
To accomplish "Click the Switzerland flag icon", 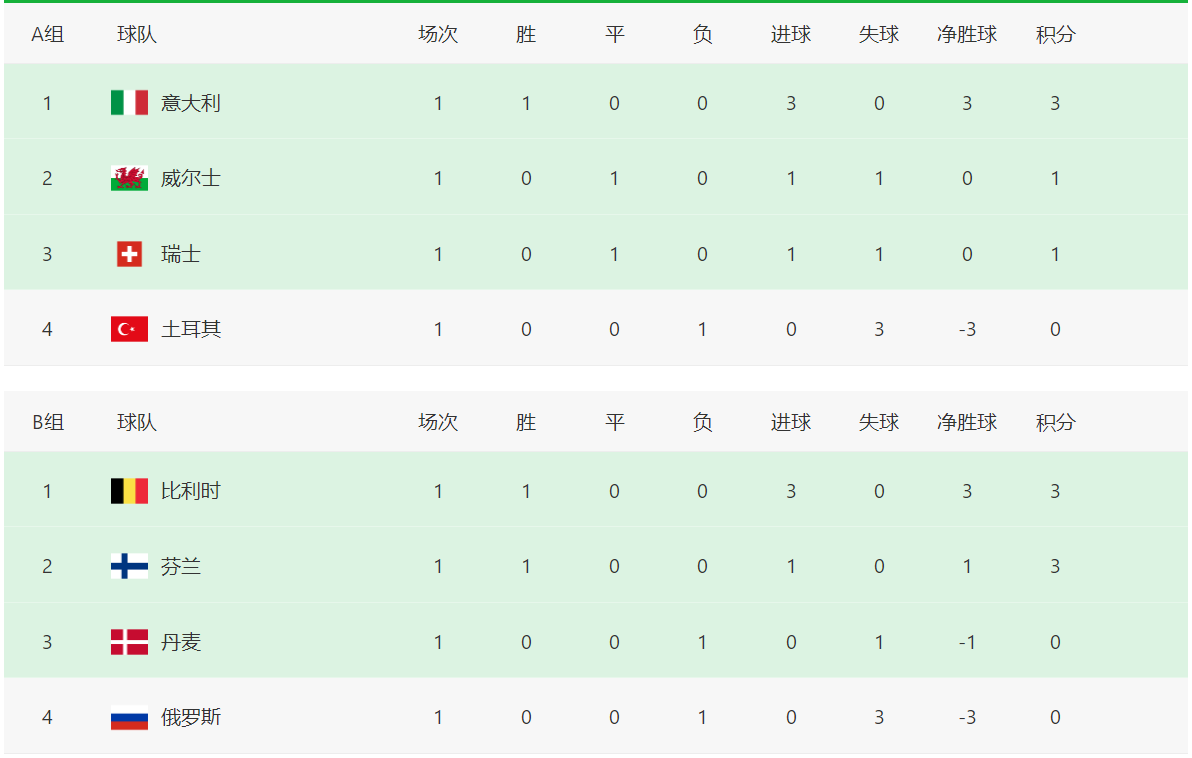I will coord(129,254).
